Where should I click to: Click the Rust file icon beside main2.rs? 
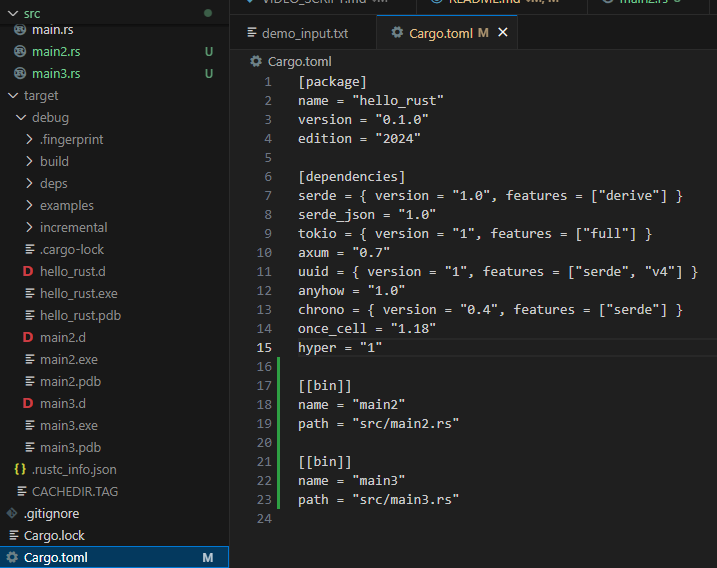[x=20, y=51]
